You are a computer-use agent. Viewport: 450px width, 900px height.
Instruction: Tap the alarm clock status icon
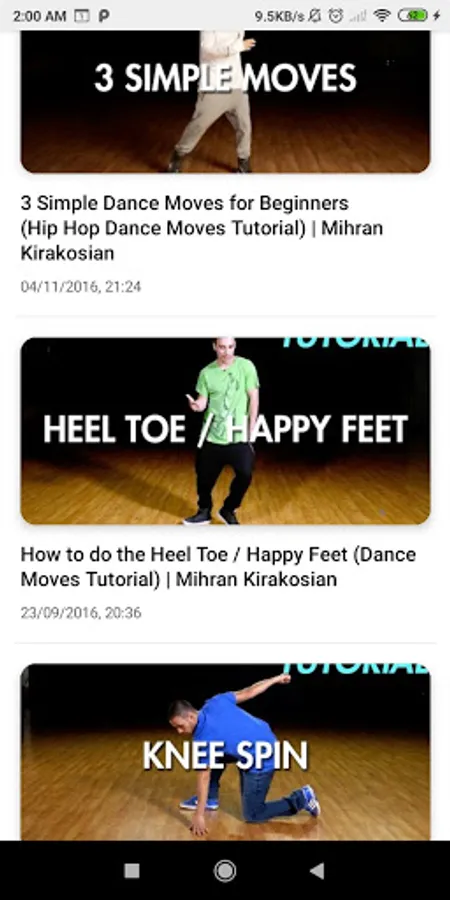click(x=336, y=16)
